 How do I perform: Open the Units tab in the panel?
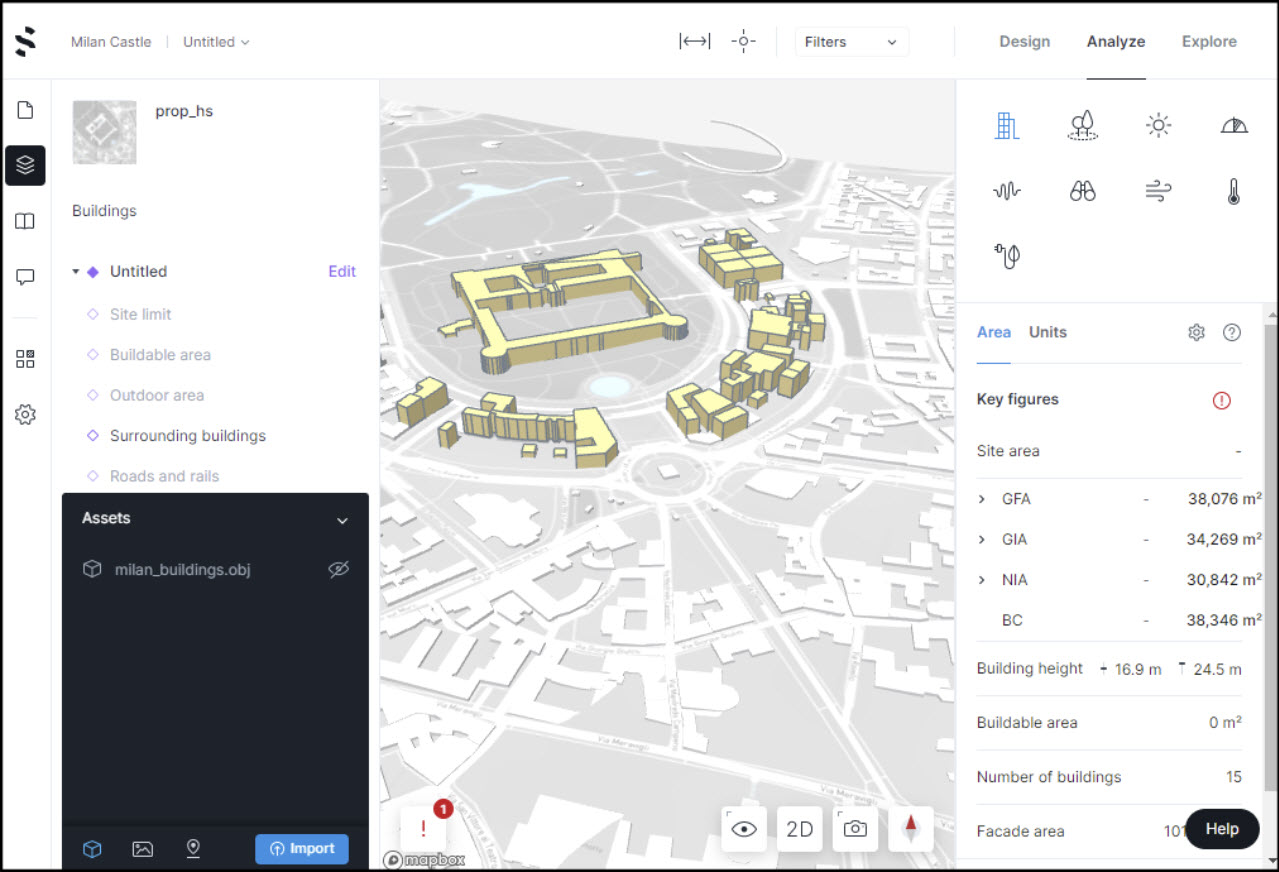pos(1047,332)
